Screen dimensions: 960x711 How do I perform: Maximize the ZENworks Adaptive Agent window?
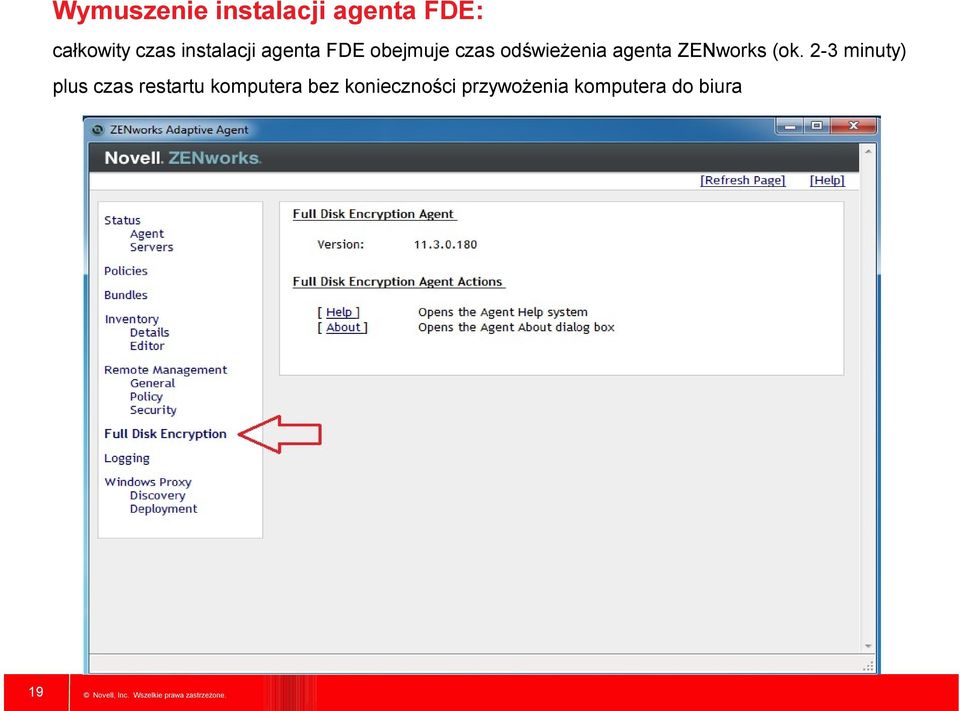pyautogui.click(x=817, y=126)
